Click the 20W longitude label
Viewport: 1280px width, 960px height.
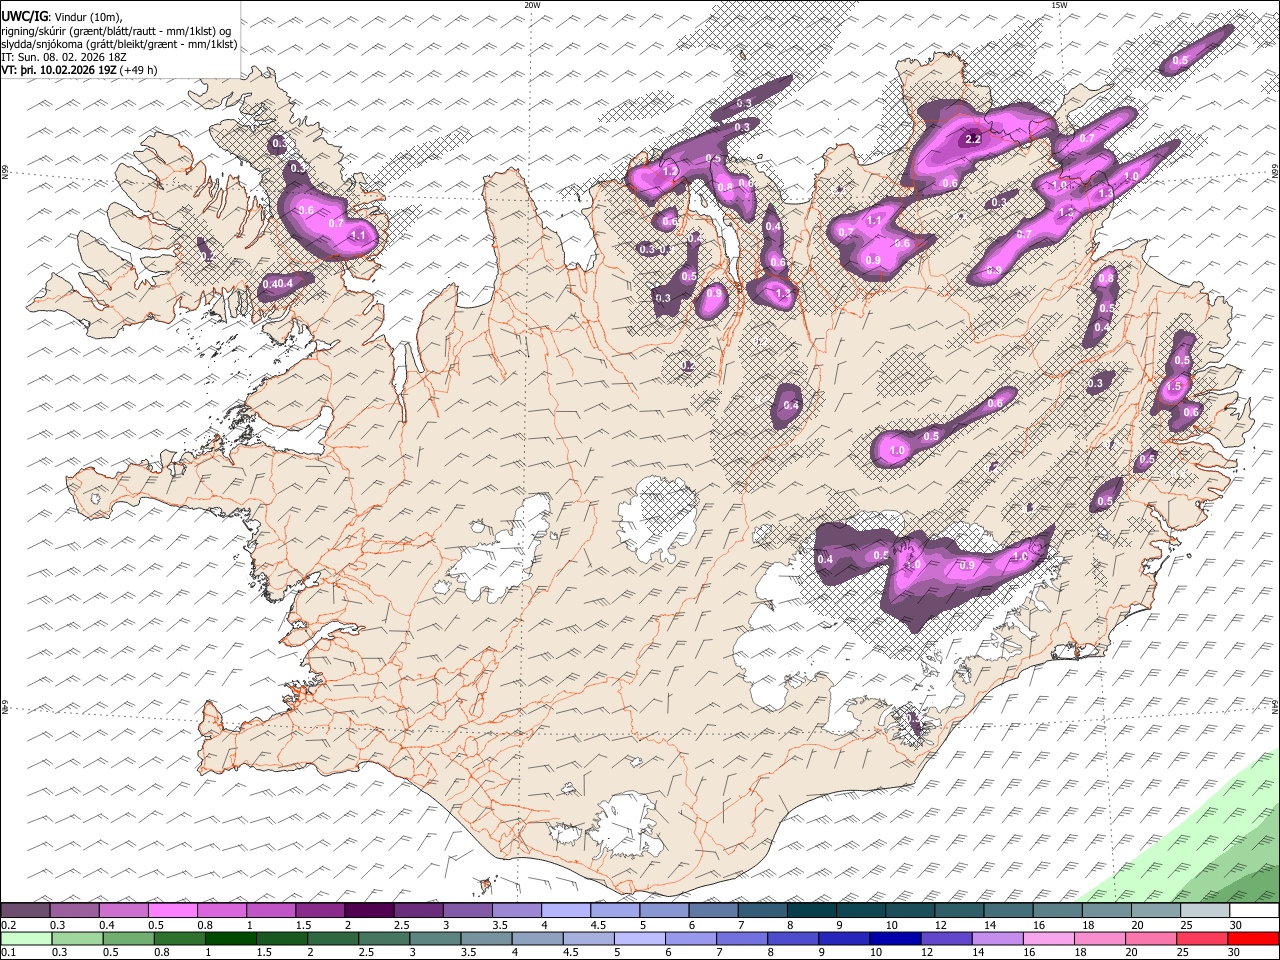(532, 5)
